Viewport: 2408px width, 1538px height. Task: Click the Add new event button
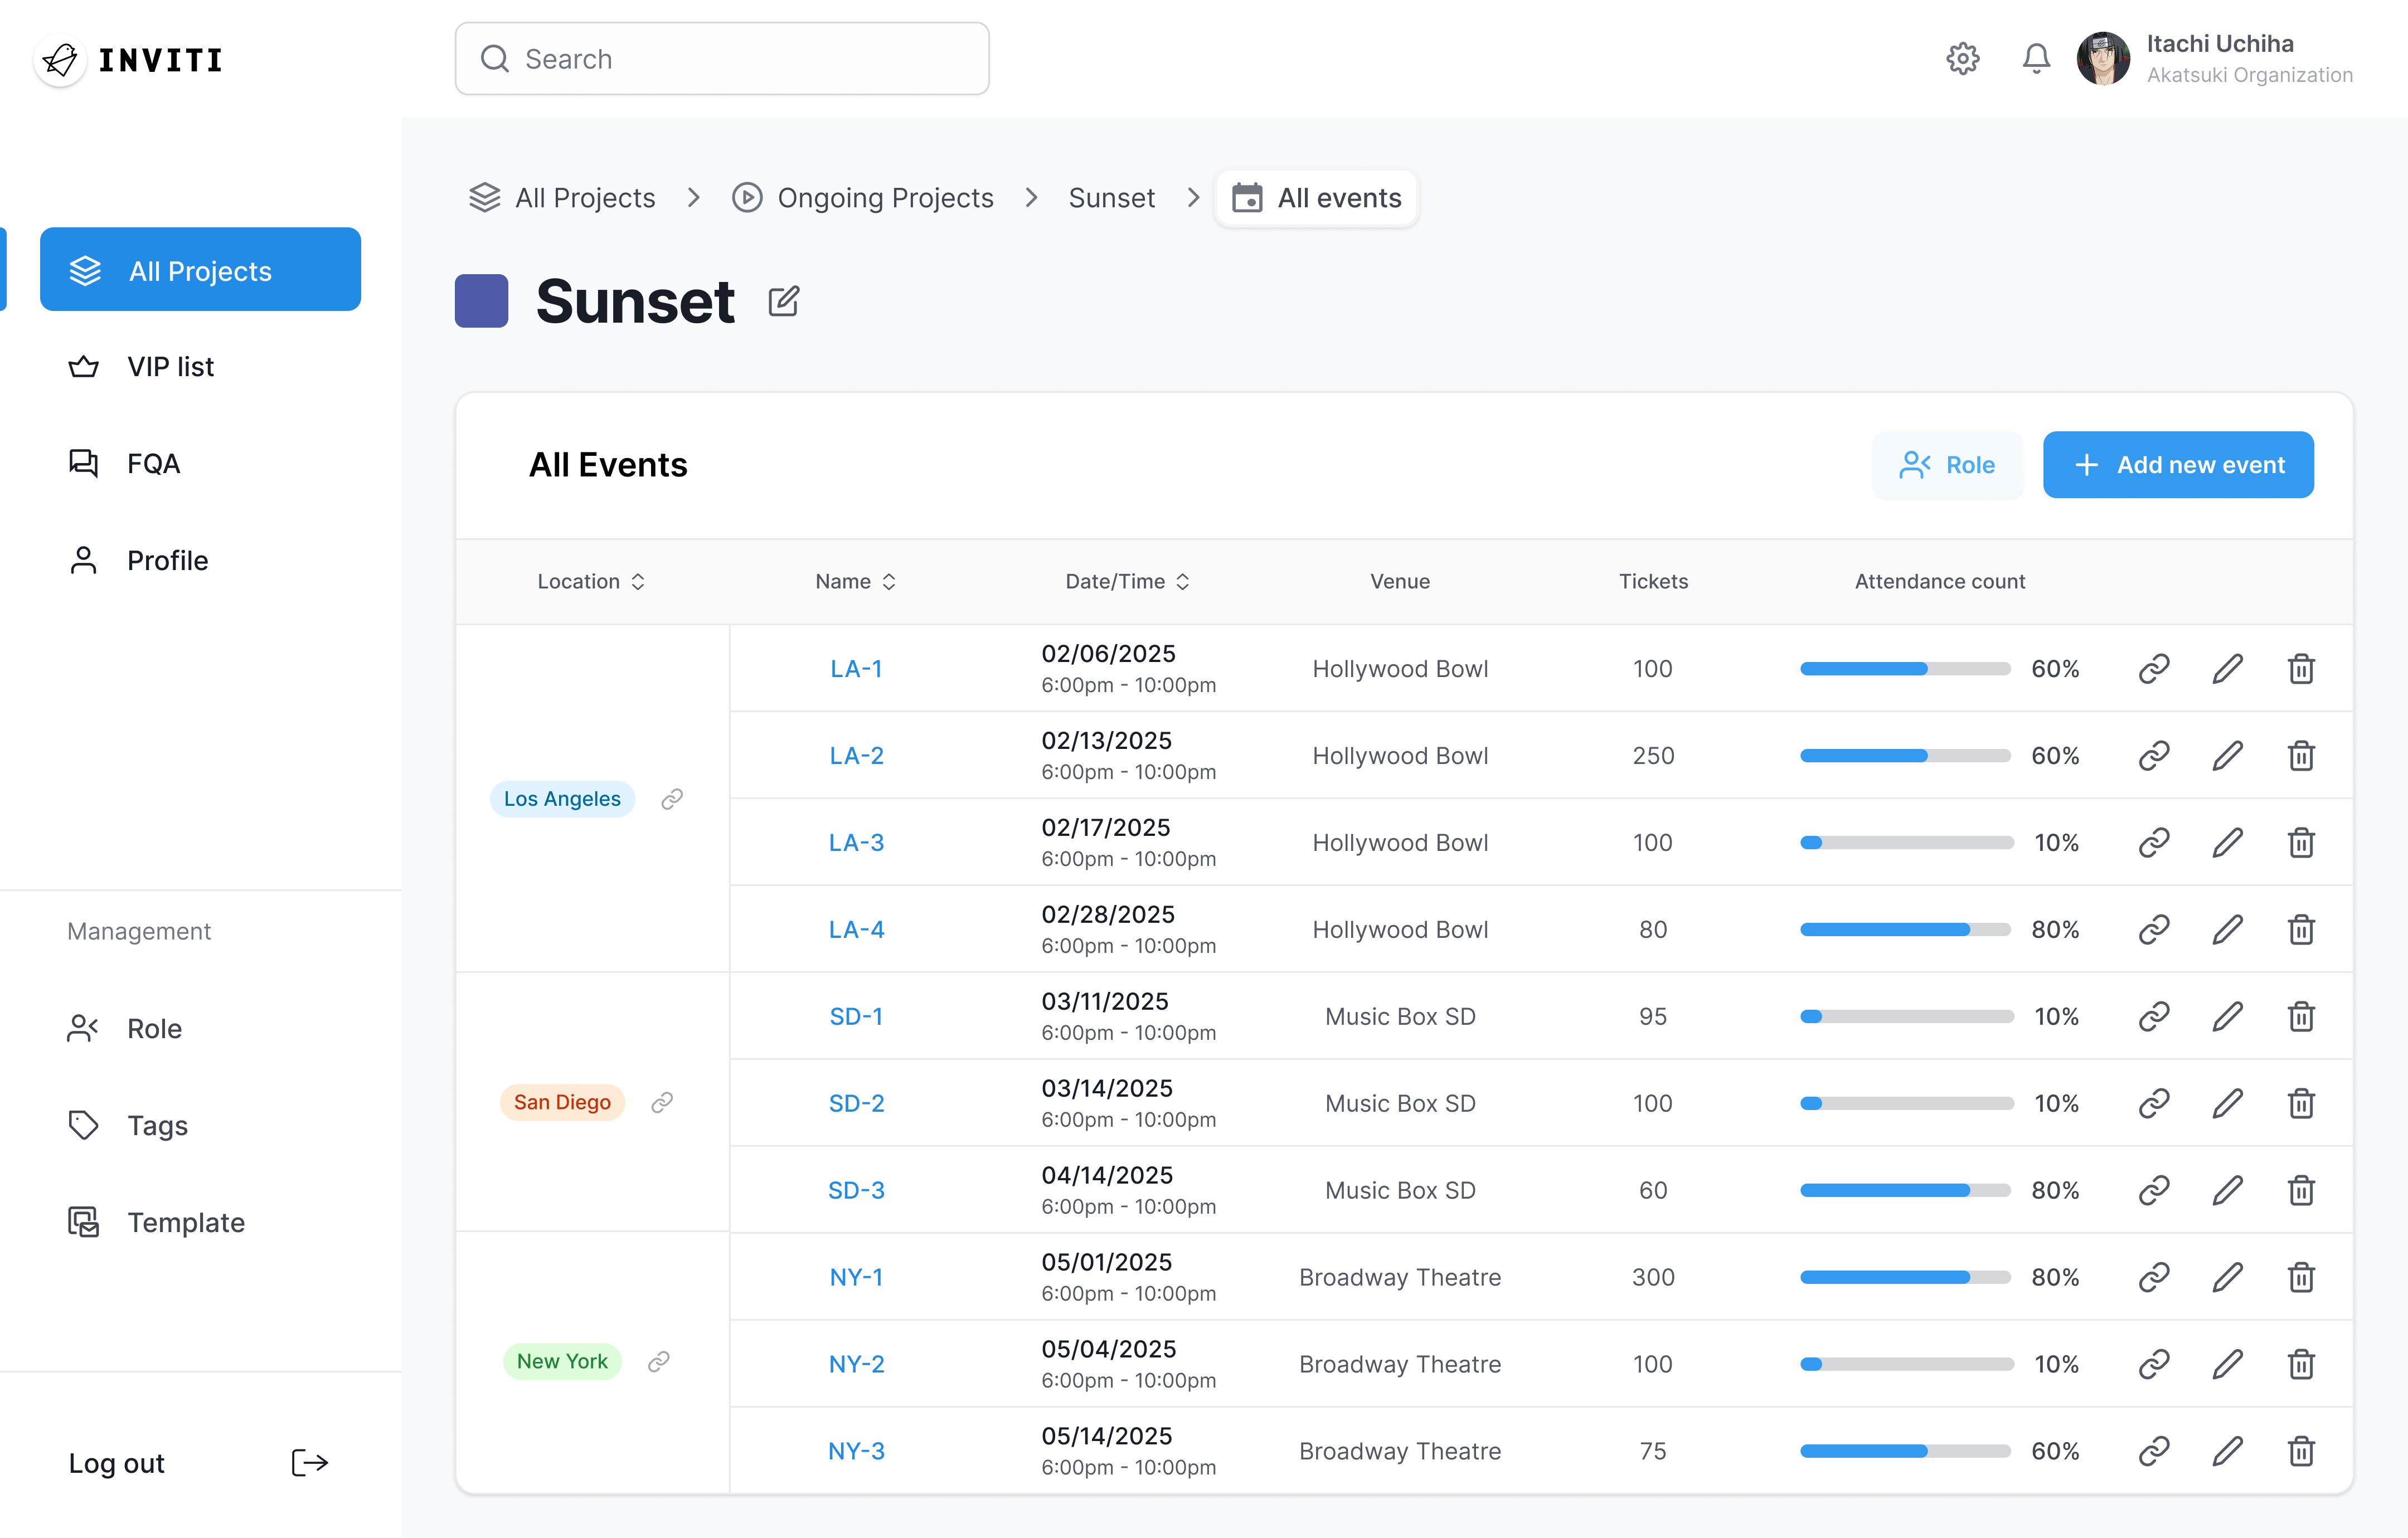2177,465
